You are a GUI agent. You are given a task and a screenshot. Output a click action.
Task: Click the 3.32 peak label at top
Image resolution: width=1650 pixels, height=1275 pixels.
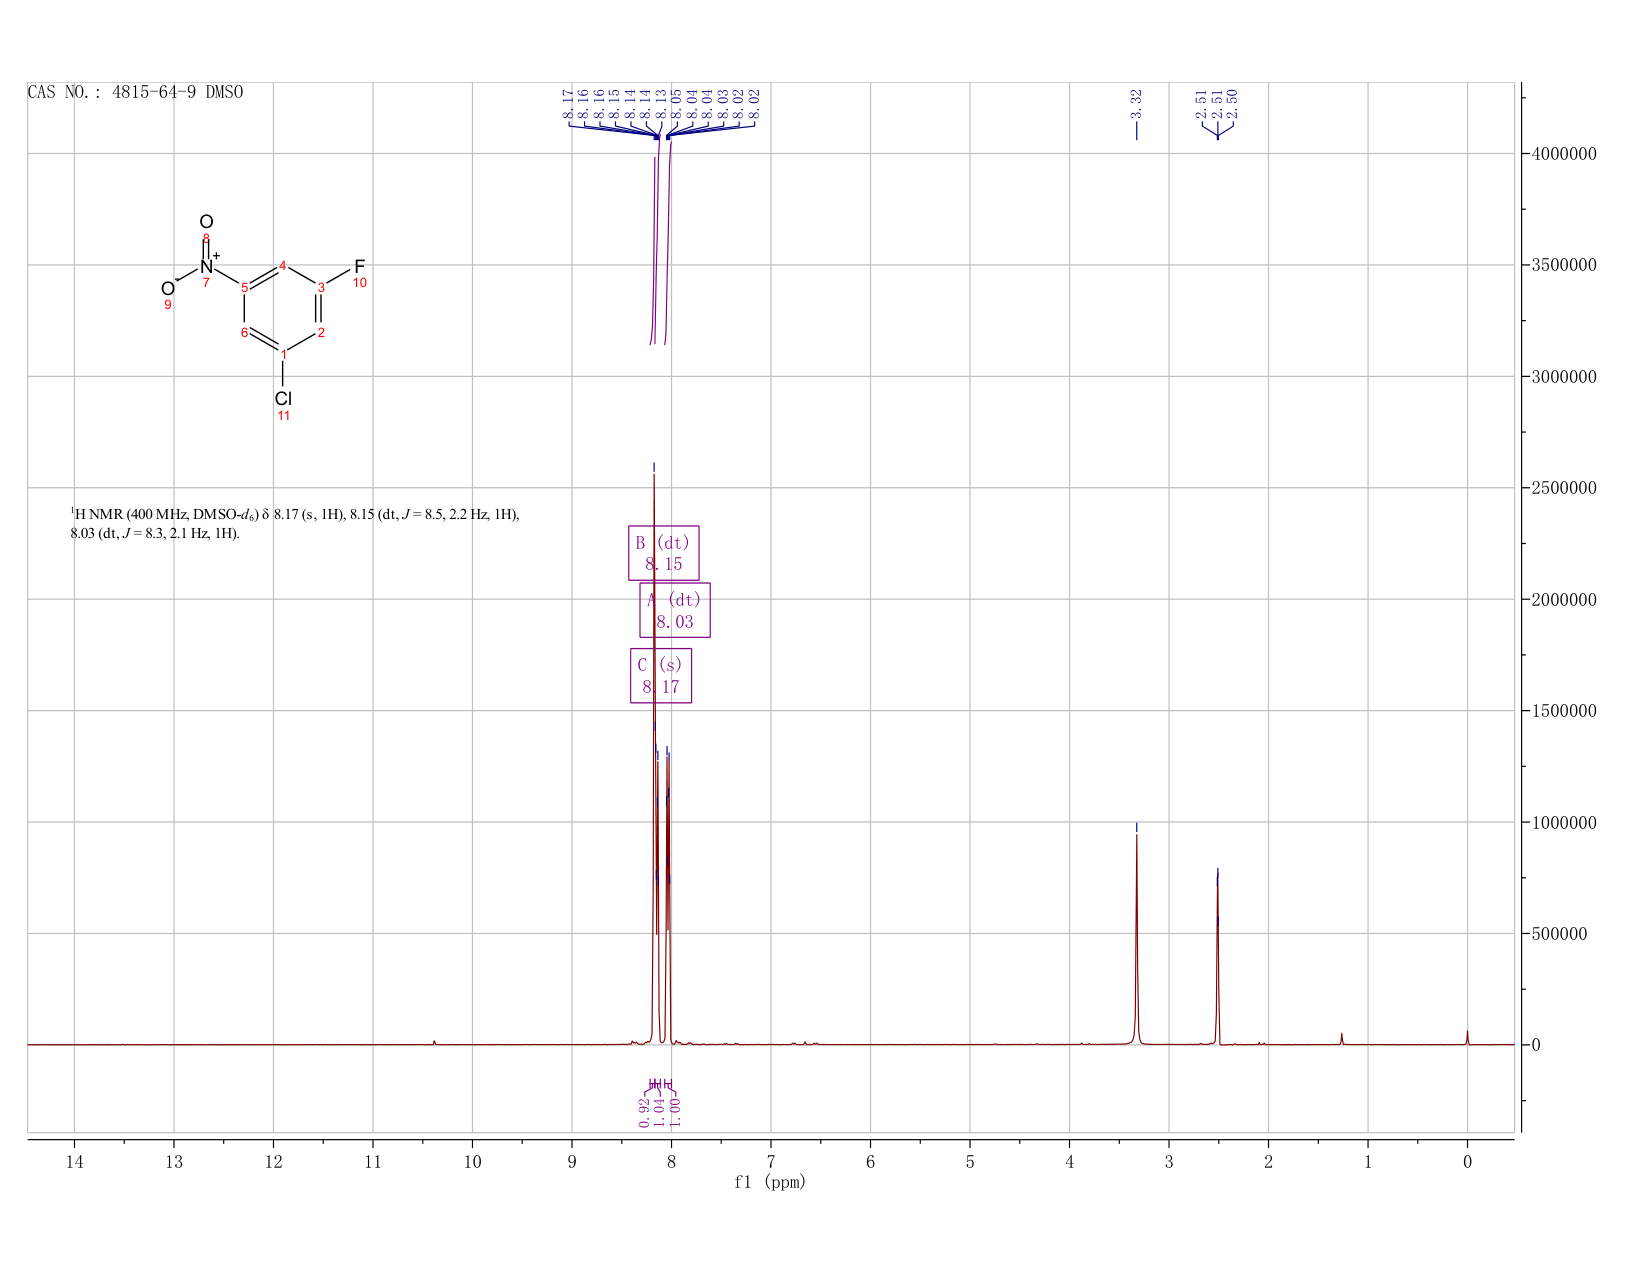[1136, 103]
